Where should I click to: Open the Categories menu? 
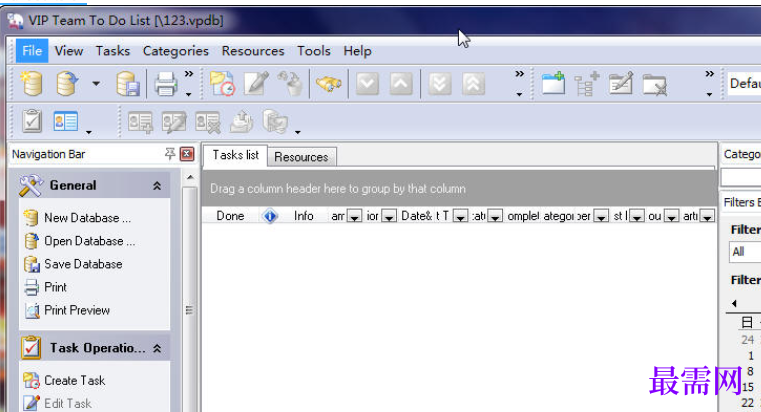coord(176,50)
